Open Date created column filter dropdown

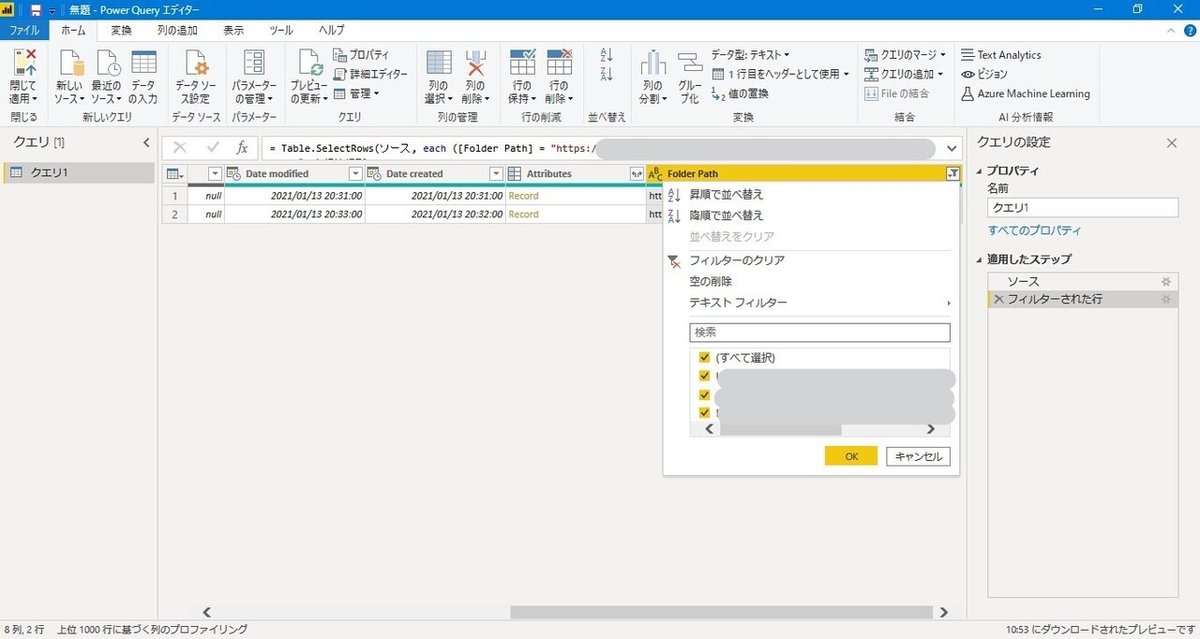(495, 174)
